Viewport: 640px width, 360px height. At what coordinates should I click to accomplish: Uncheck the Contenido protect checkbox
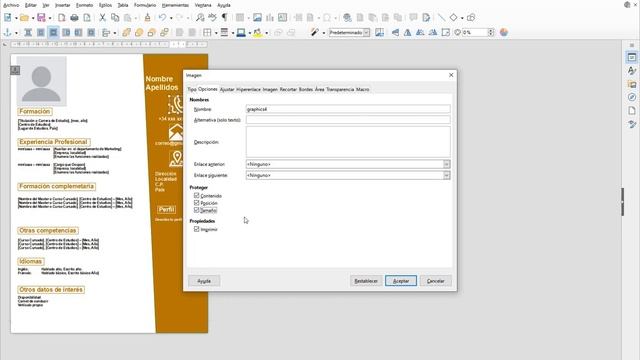pyautogui.click(x=197, y=196)
